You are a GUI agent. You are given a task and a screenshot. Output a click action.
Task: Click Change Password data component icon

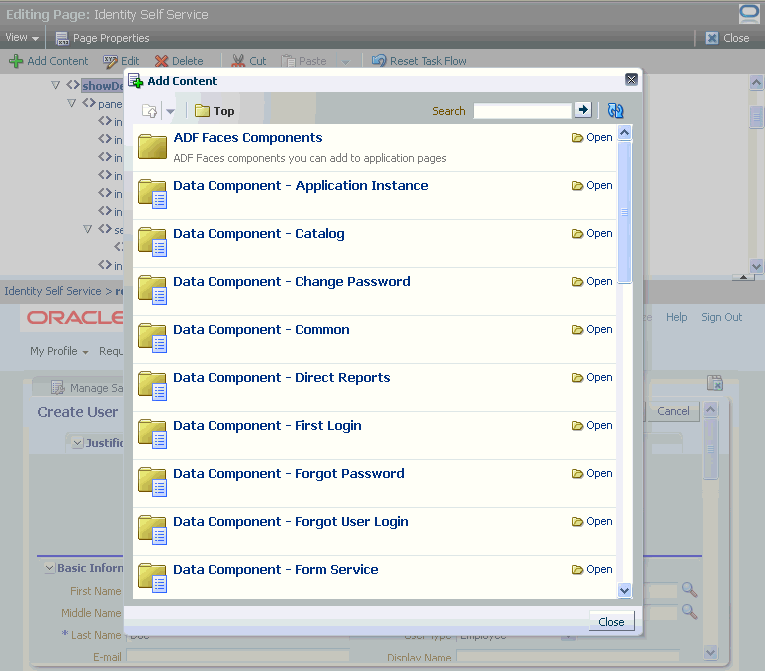tap(152, 290)
